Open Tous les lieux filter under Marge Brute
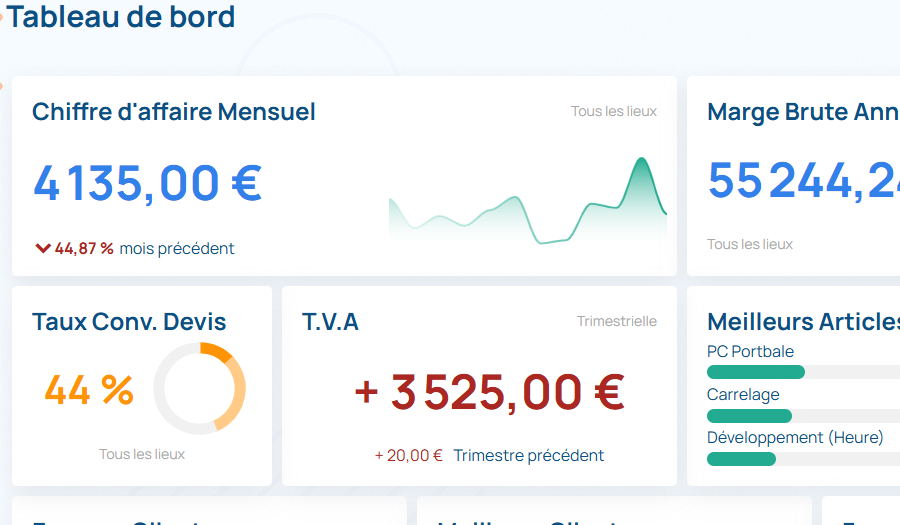The width and height of the screenshot is (900, 525). point(749,244)
